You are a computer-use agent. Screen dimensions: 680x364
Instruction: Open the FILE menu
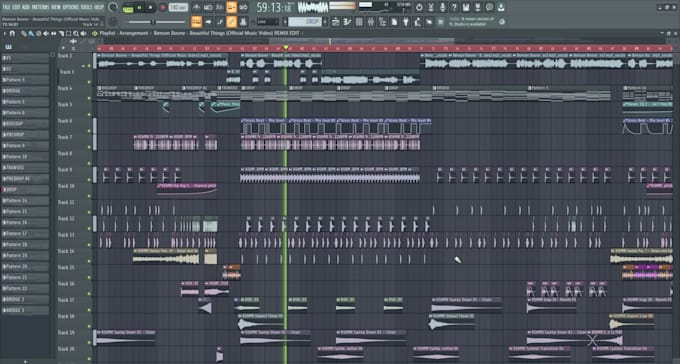pos(7,7)
